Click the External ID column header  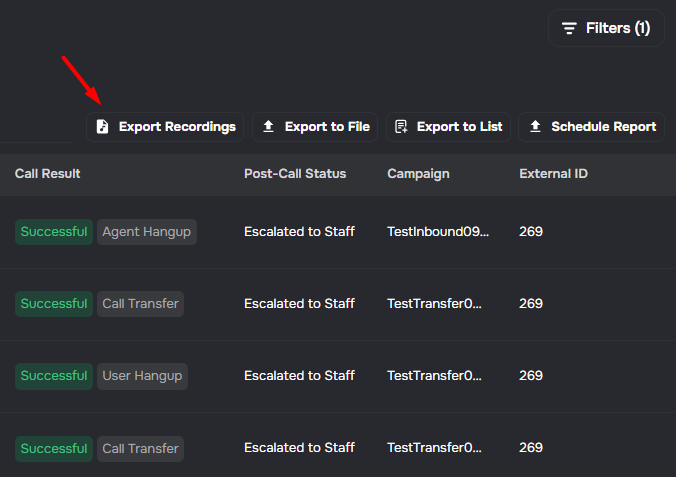click(553, 174)
